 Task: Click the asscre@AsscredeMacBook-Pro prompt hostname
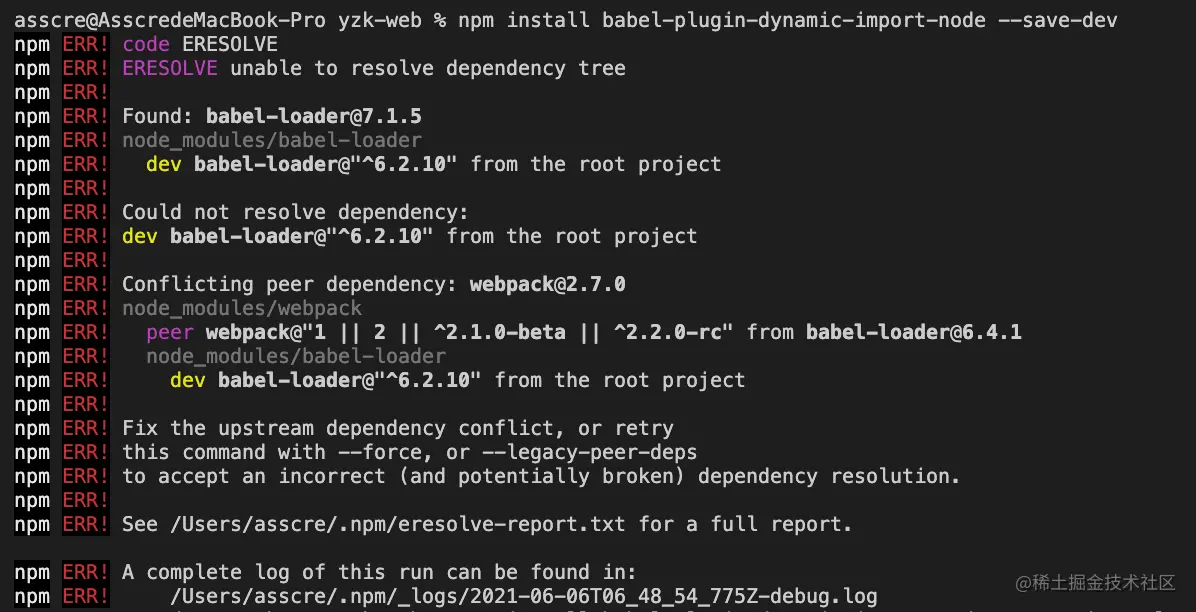pos(169,20)
